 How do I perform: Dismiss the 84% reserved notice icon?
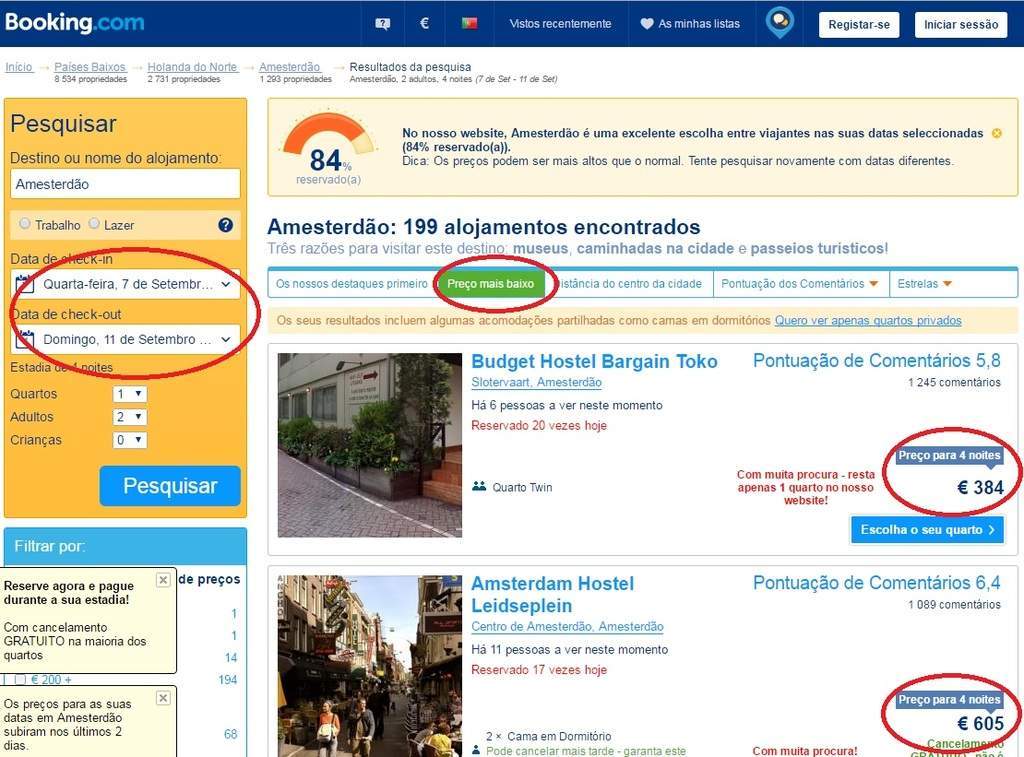click(997, 133)
